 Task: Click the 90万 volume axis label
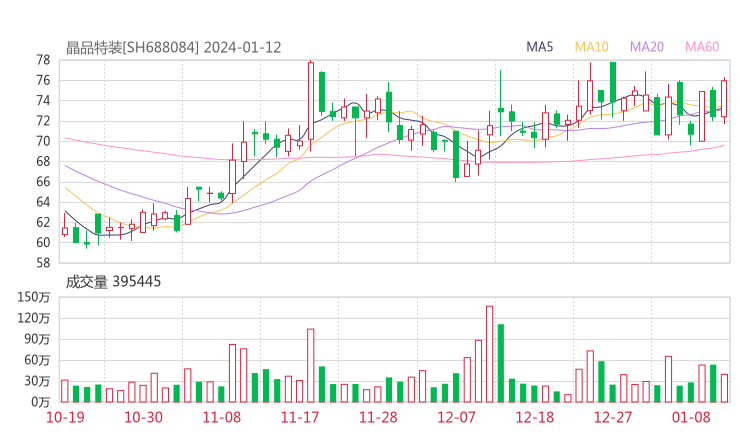pos(37,339)
